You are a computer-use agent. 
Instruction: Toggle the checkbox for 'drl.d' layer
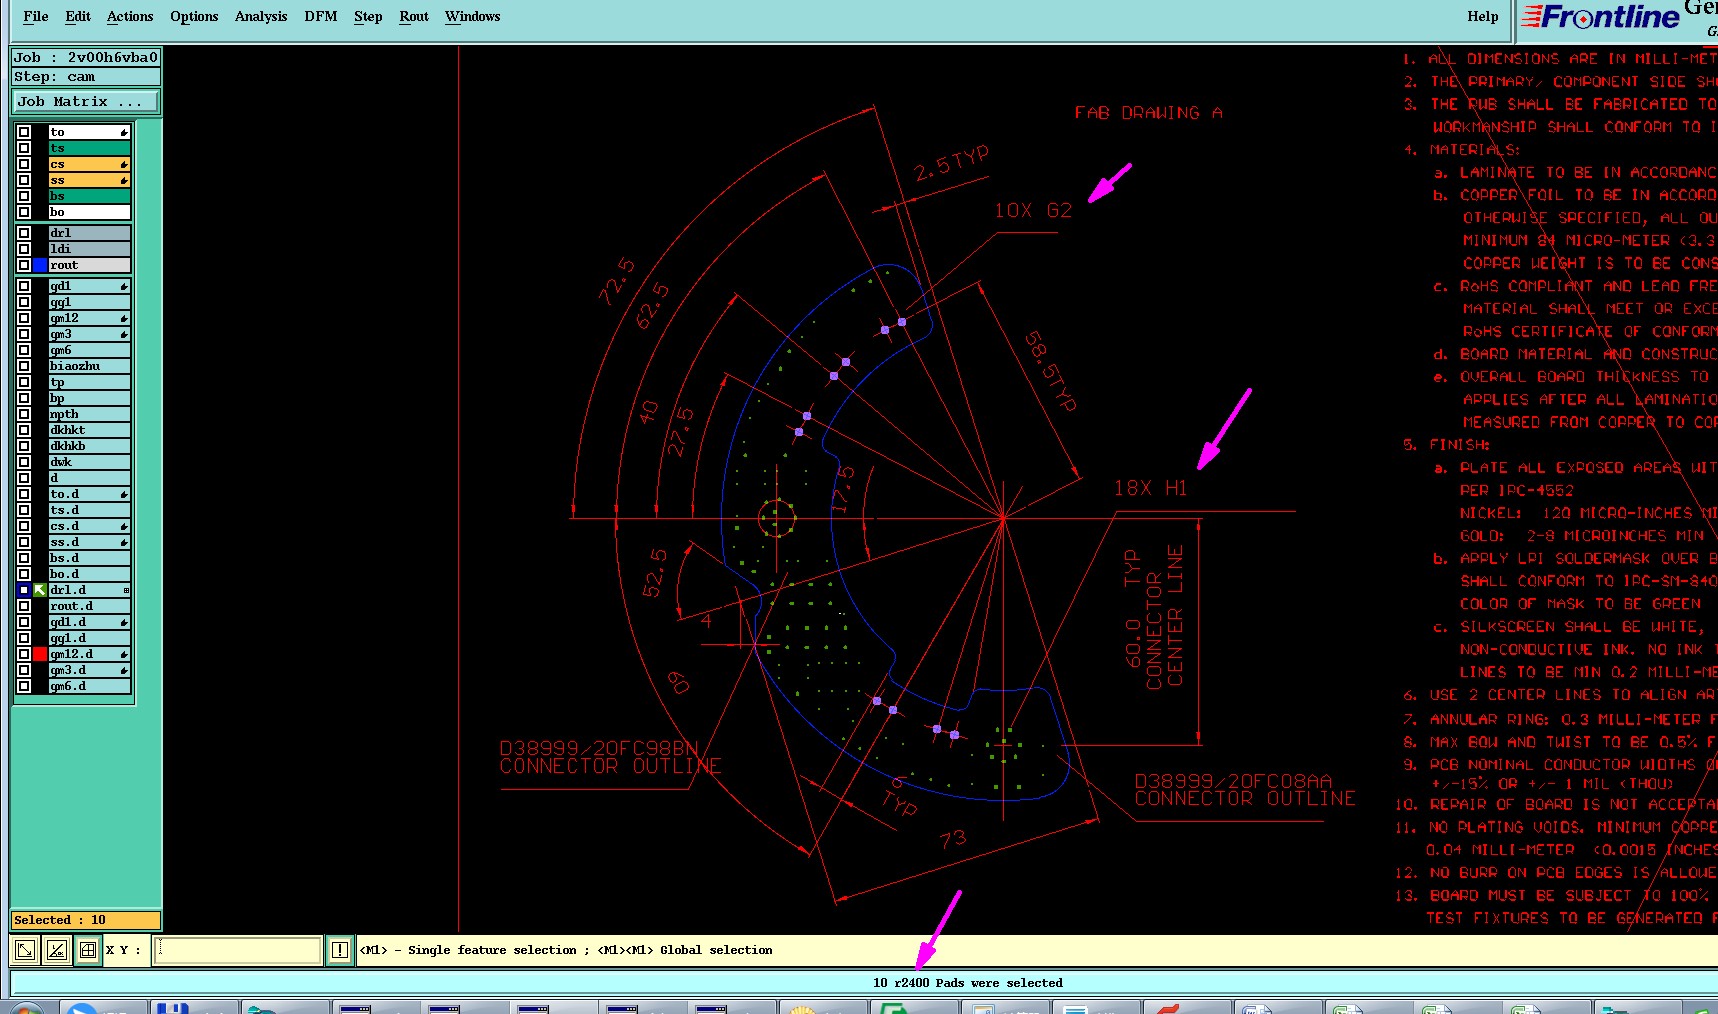(24, 590)
